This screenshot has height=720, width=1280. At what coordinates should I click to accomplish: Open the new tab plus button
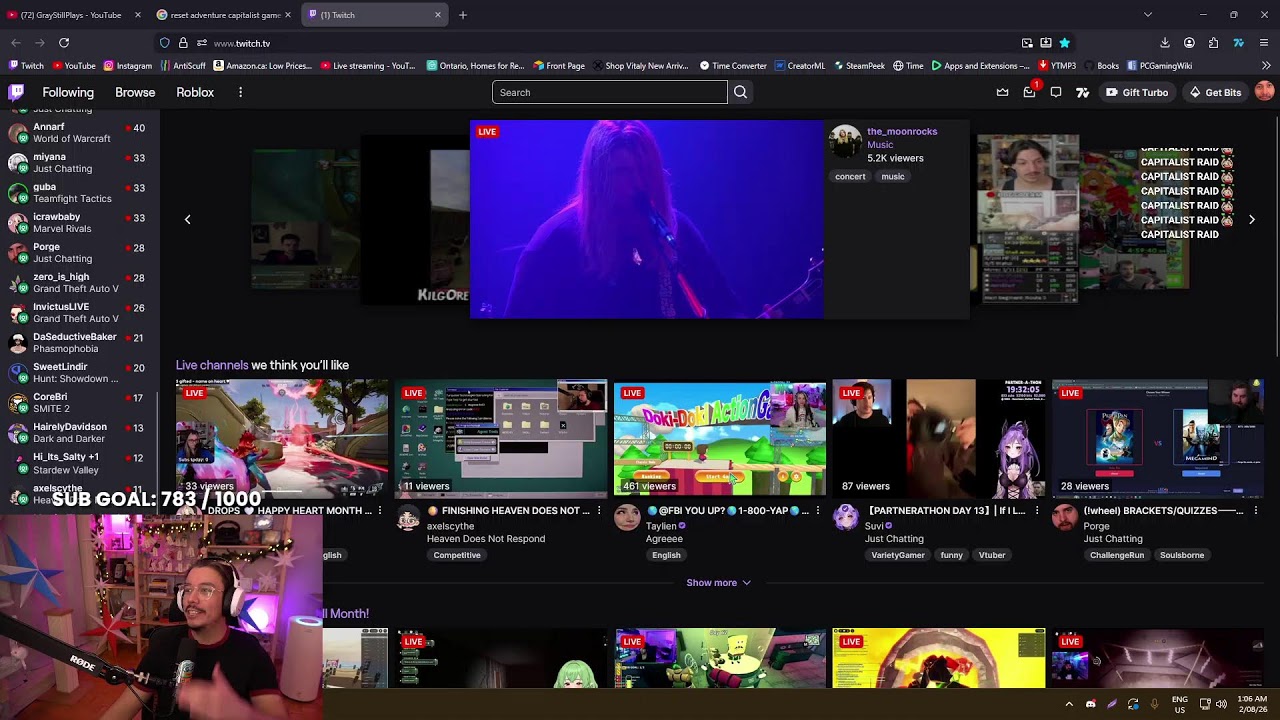(x=462, y=15)
